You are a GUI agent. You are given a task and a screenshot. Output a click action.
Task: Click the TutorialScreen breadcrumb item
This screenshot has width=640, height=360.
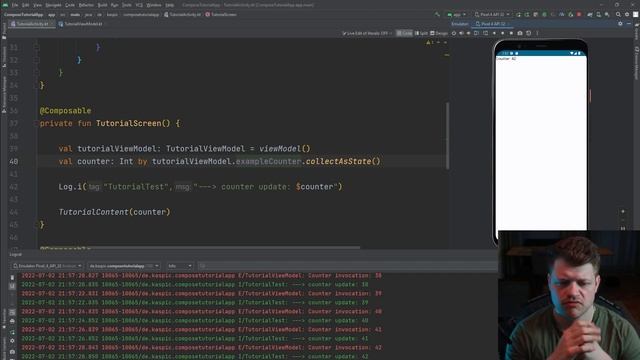click(221, 15)
